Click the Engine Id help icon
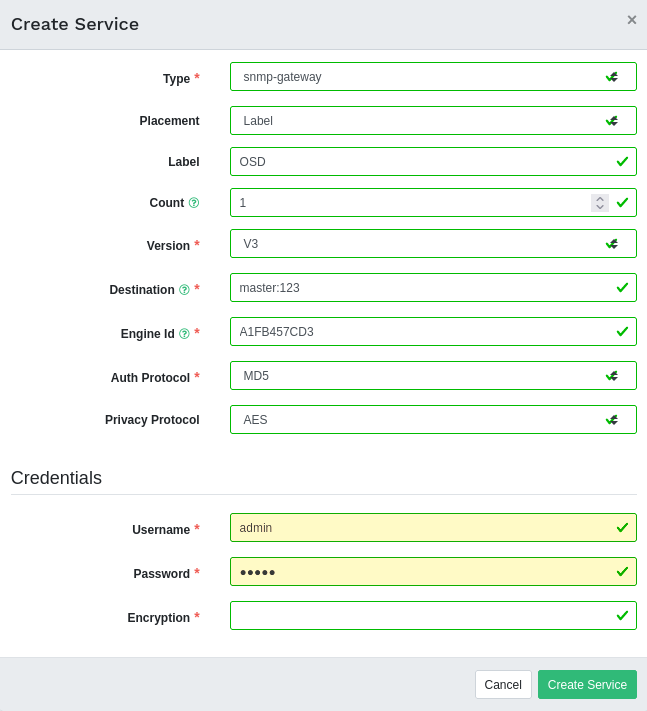 [184, 334]
